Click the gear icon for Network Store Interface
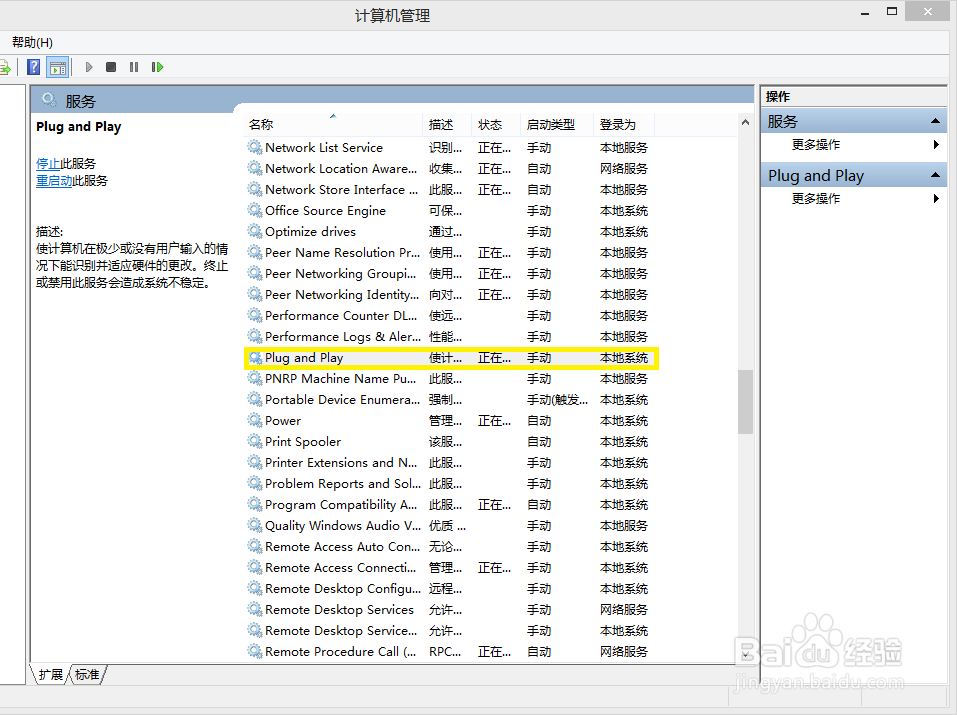The width and height of the screenshot is (957, 715). 255,189
